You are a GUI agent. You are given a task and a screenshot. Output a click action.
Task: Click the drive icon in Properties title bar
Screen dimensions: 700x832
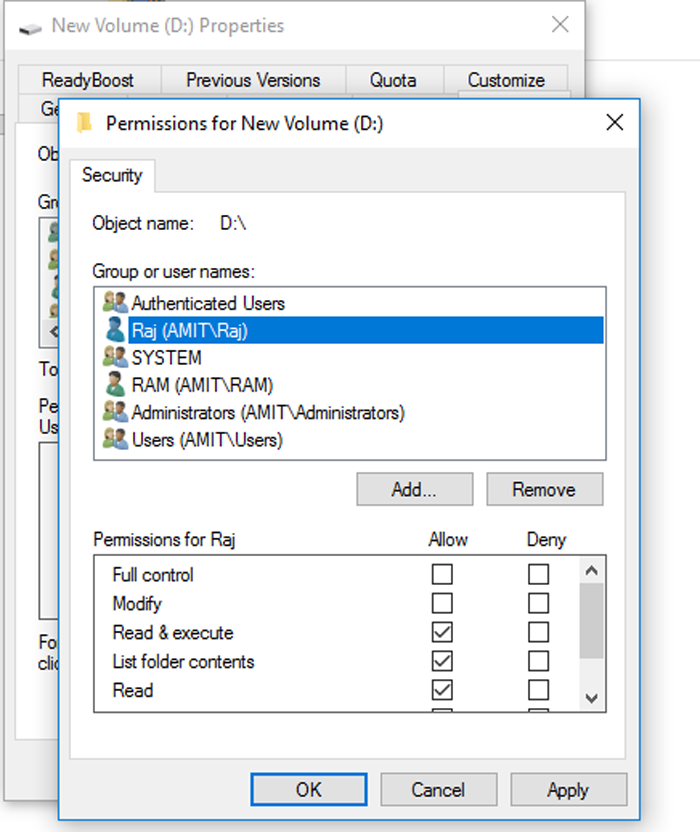[x=30, y=28]
